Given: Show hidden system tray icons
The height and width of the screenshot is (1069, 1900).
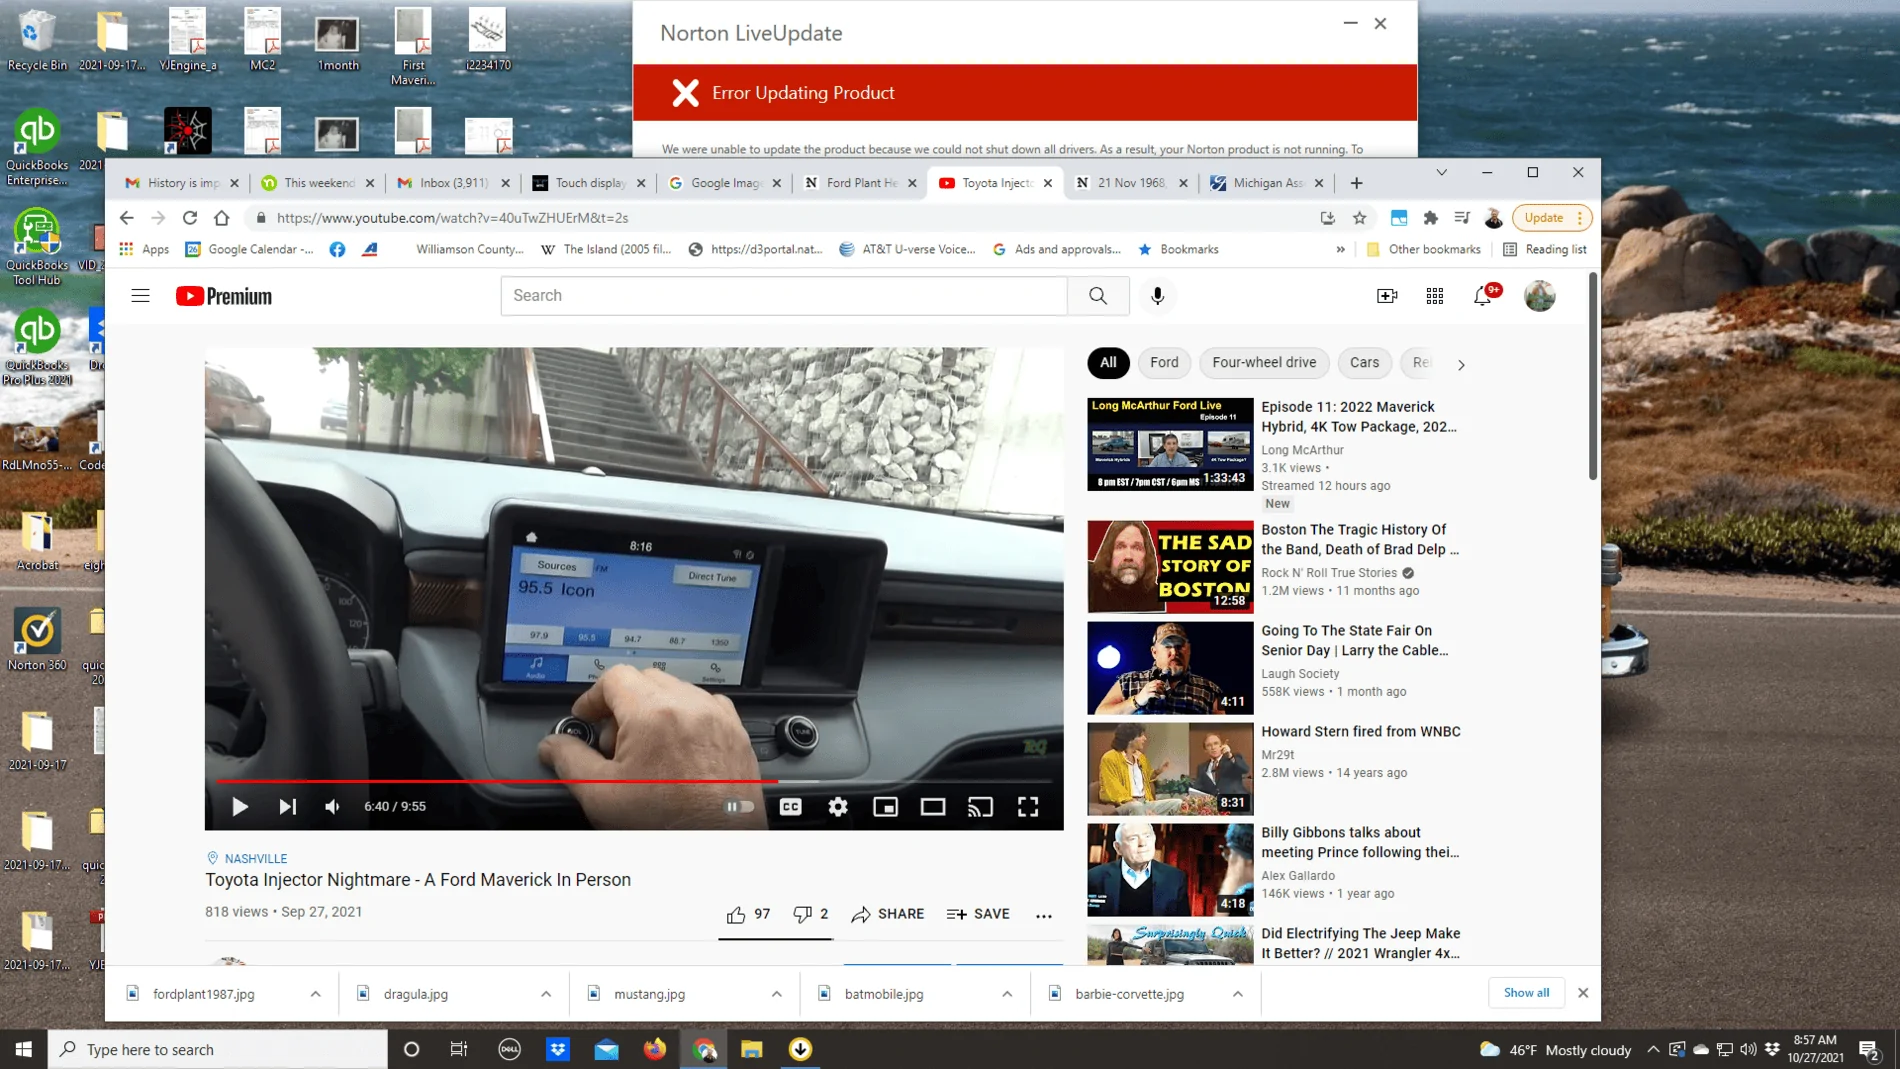Looking at the screenshot, I should click(x=1653, y=1049).
